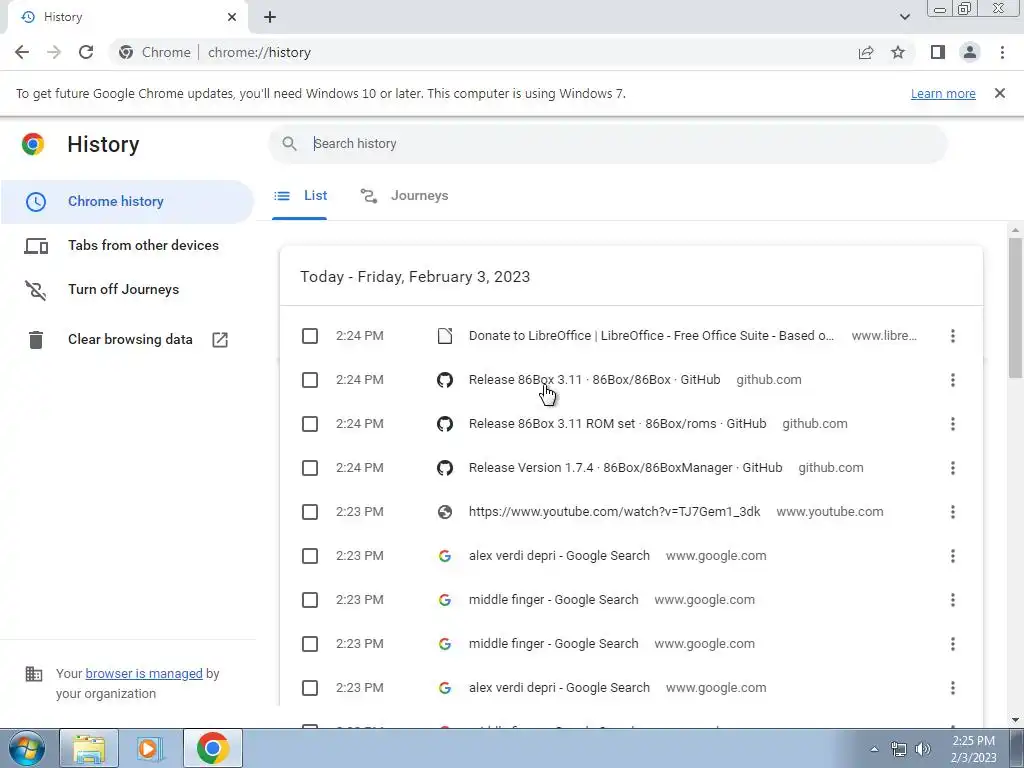Click the external-link icon beside Clear browsing data
The width and height of the screenshot is (1024, 768).
tap(220, 340)
